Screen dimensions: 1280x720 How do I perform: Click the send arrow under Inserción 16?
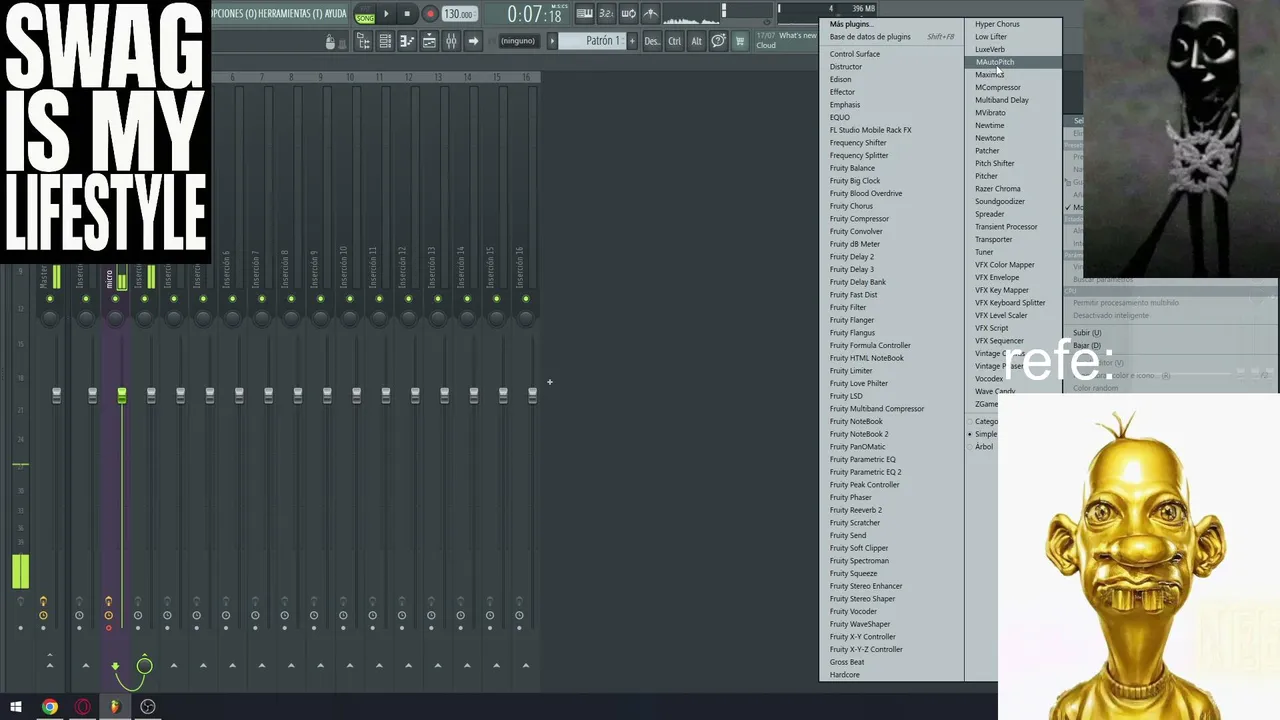click(x=525, y=665)
